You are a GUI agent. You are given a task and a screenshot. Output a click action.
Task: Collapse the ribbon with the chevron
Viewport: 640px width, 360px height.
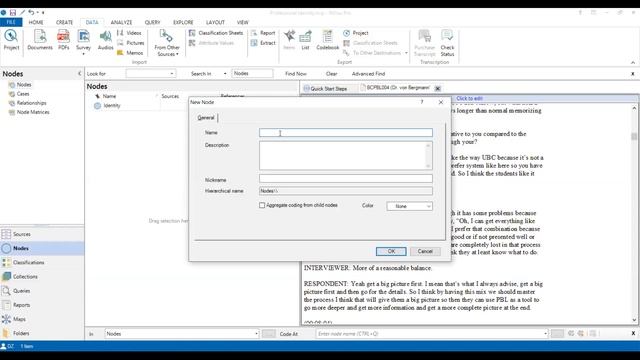(x=633, y=62)
